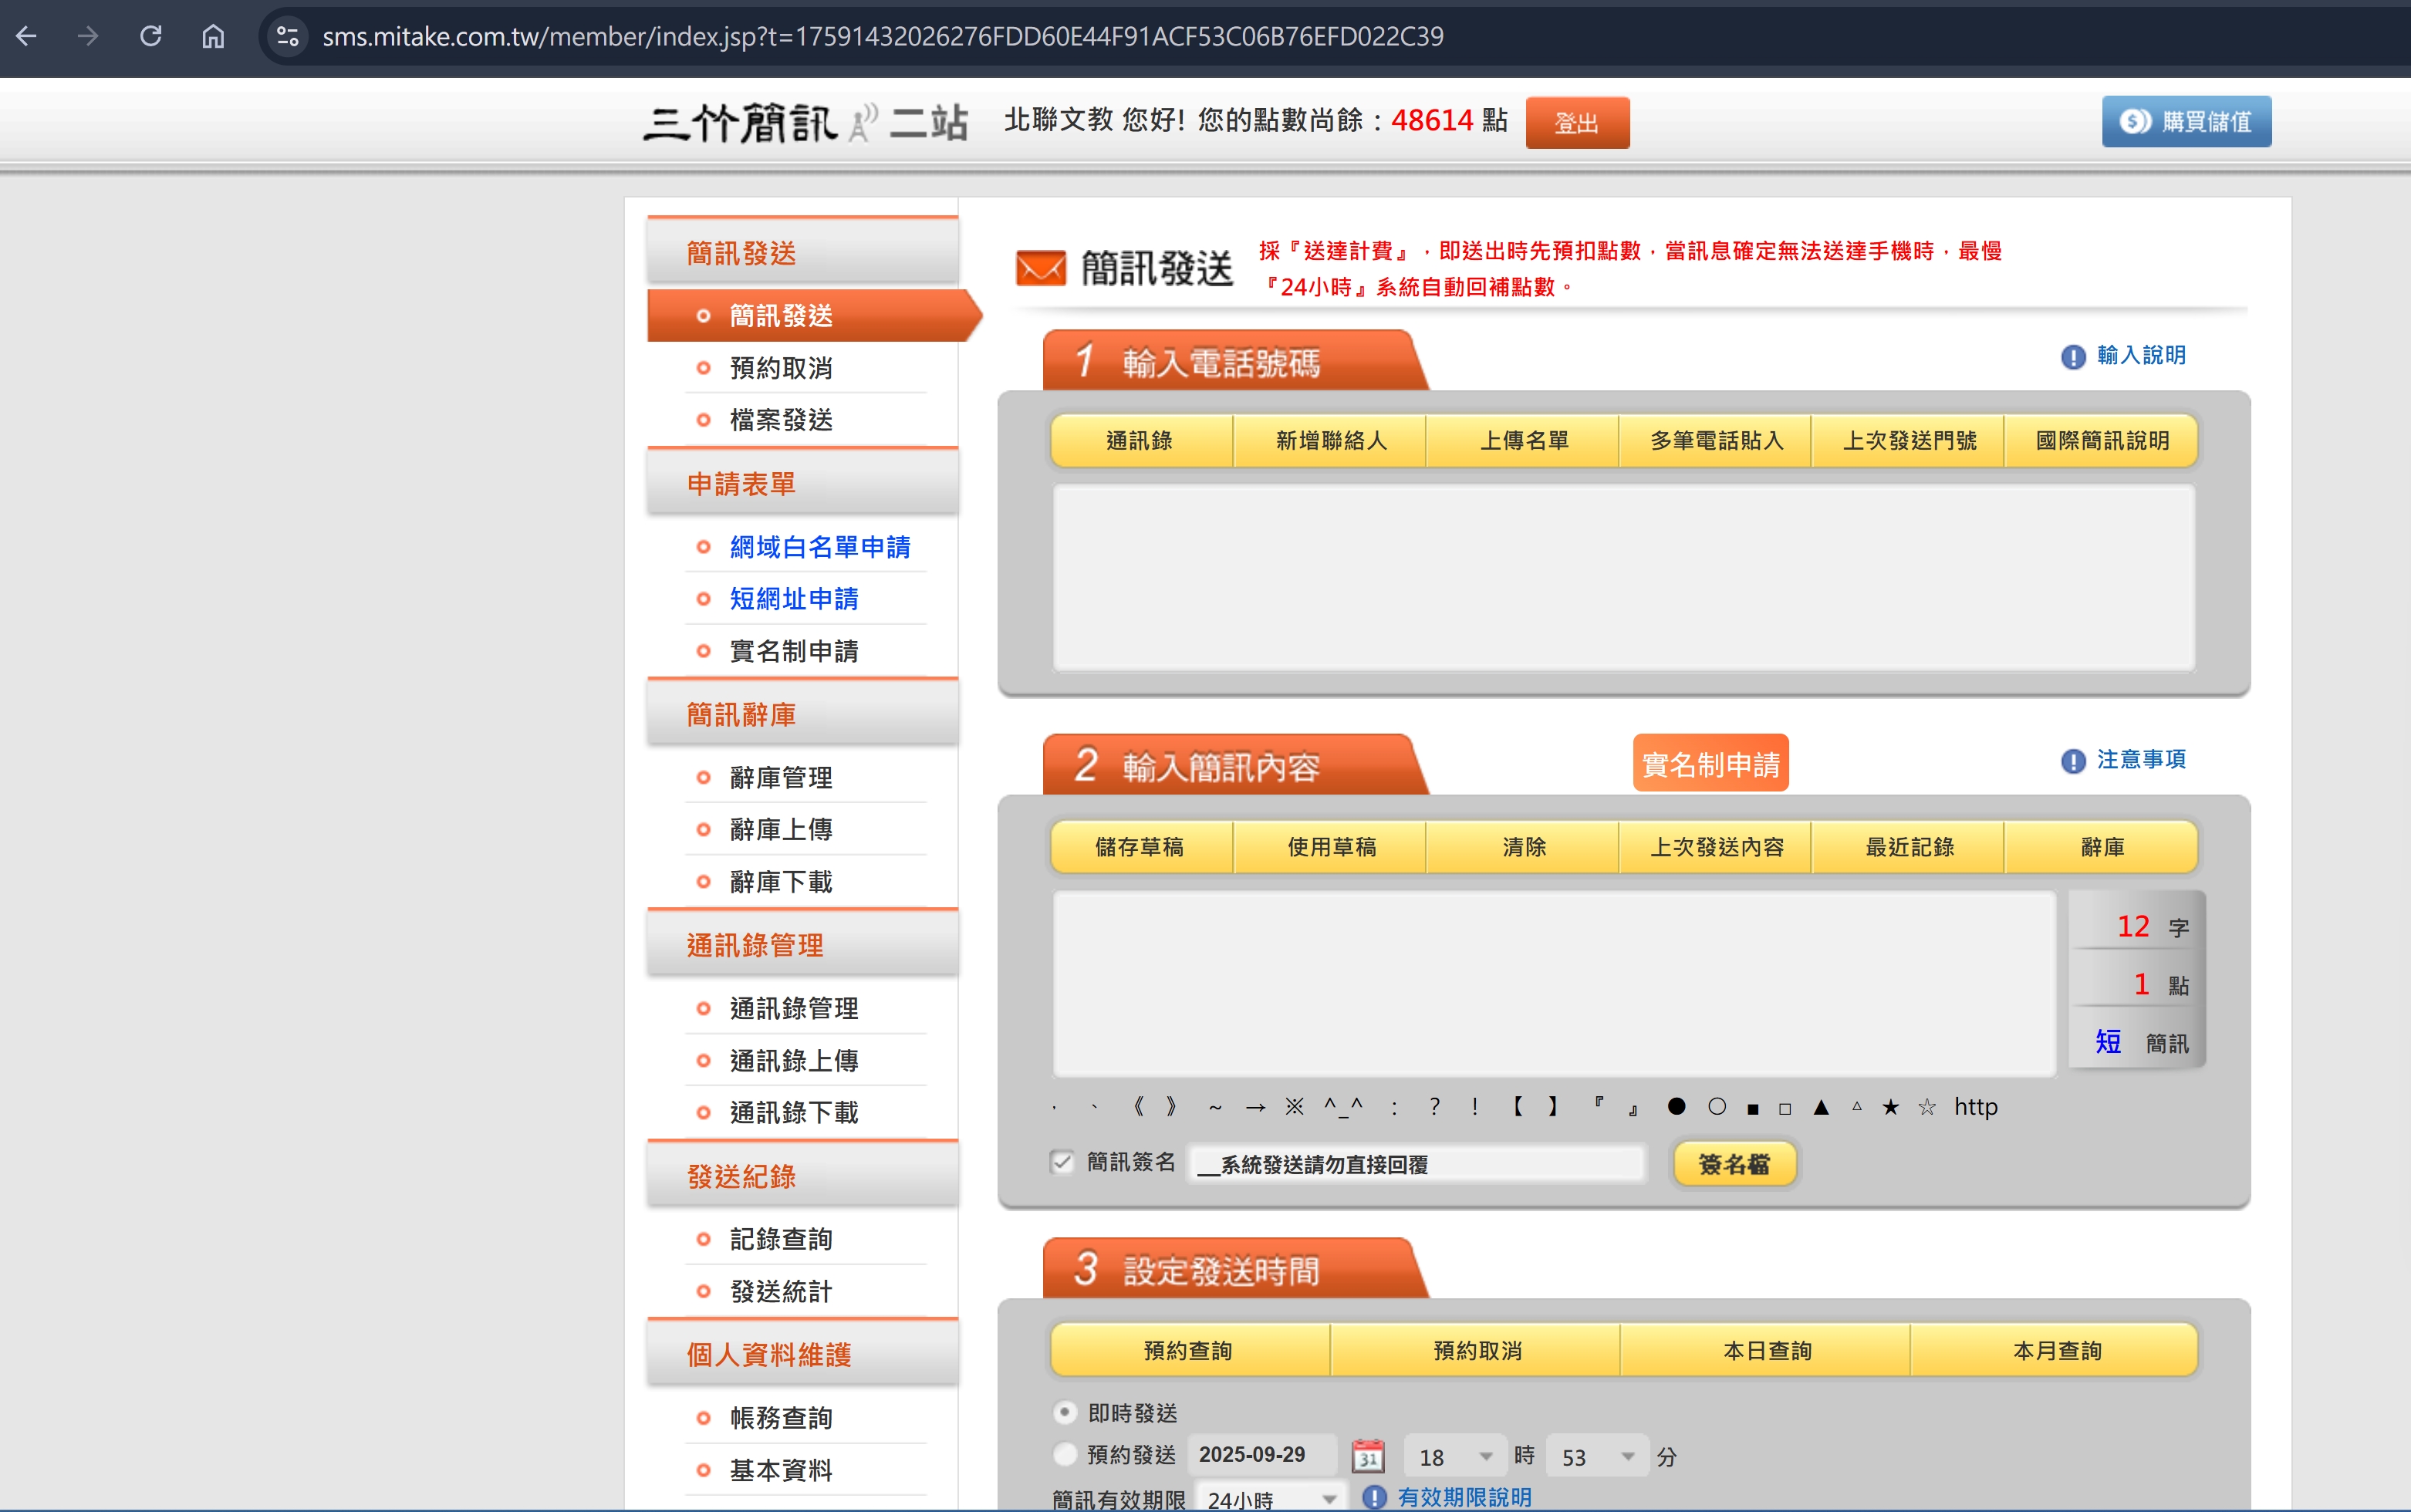
Task: Select the 即時發送 radio button
Action: pos(1066,1412)
